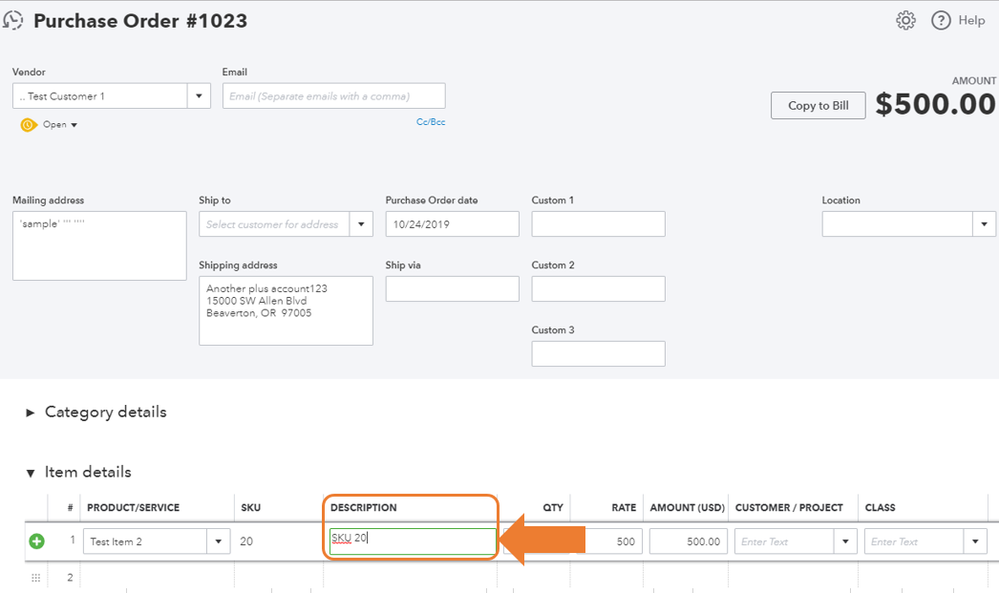Open the Product/Service dropdown for Test Item 2

click(x=219, y=542)
